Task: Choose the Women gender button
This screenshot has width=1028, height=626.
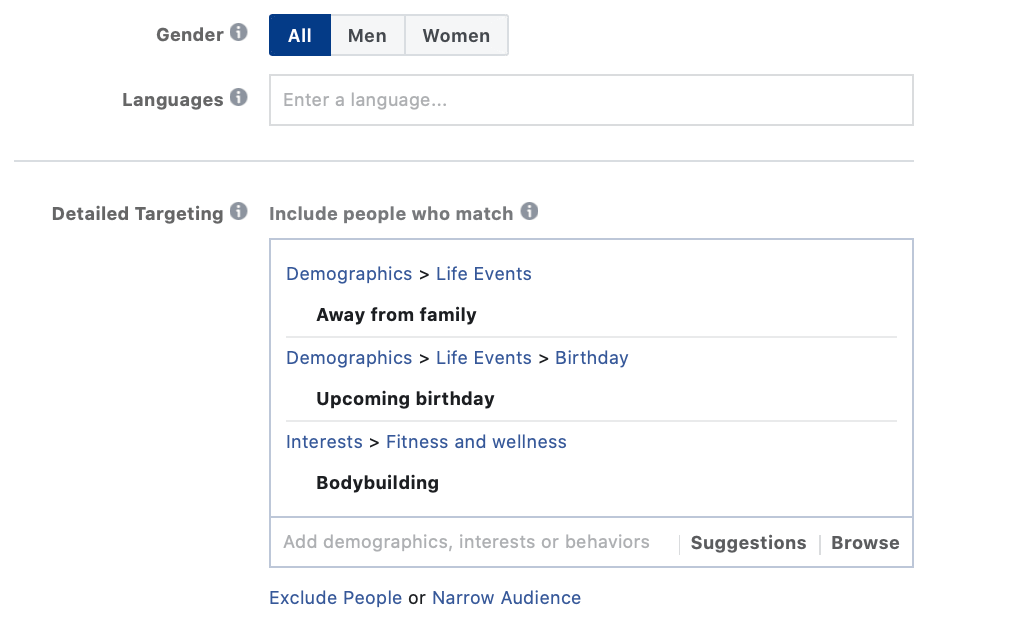Action: [456, 36]
